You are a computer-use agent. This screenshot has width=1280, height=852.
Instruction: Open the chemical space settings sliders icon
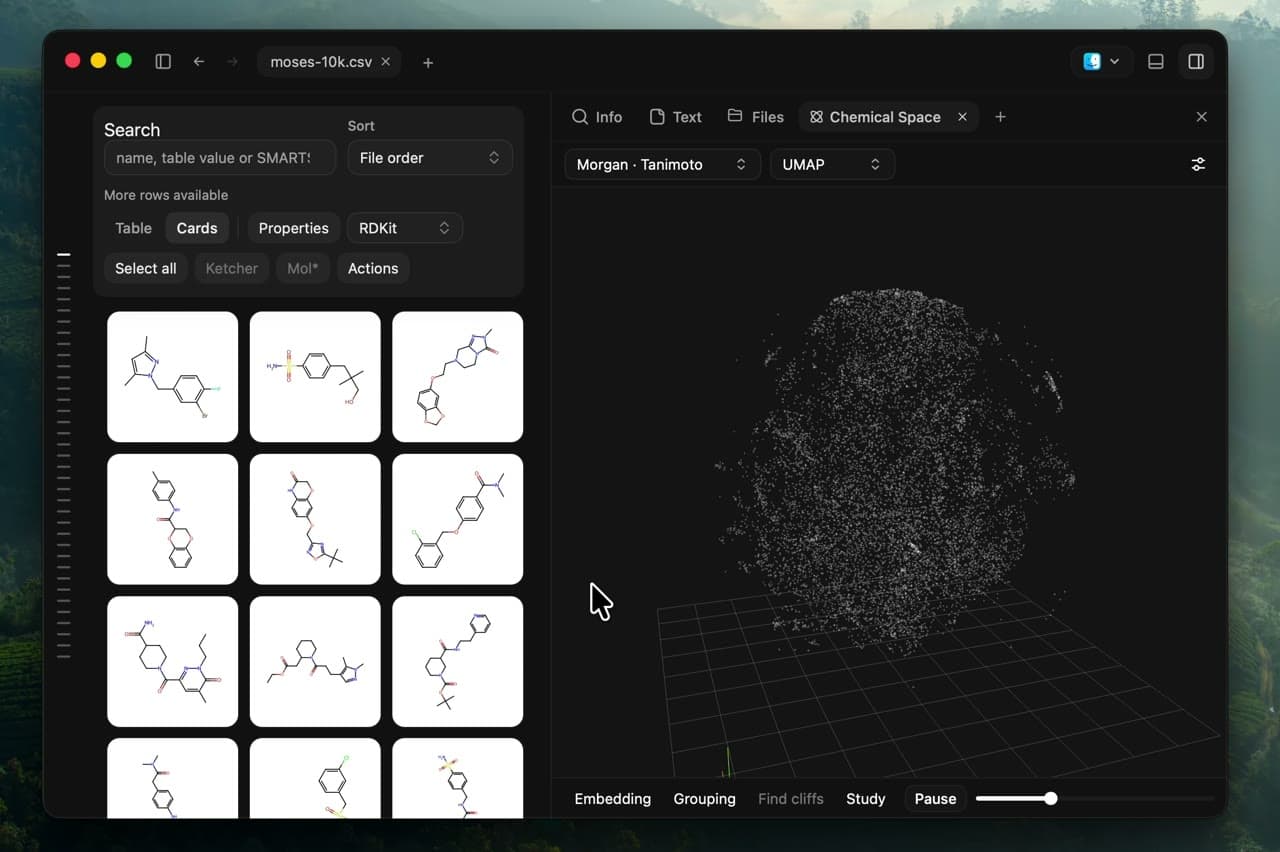(x=1198, y=164)
